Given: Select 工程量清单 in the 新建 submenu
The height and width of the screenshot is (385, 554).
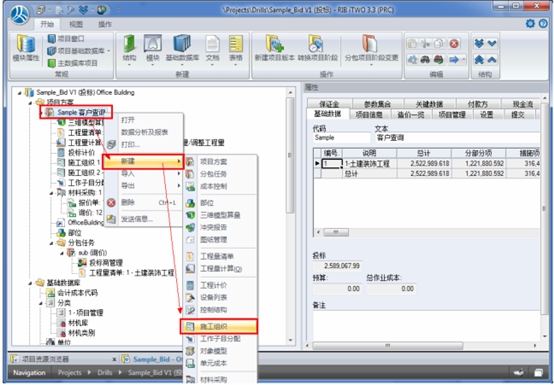Looking at the screenshot, I should (x=220, y=256).
